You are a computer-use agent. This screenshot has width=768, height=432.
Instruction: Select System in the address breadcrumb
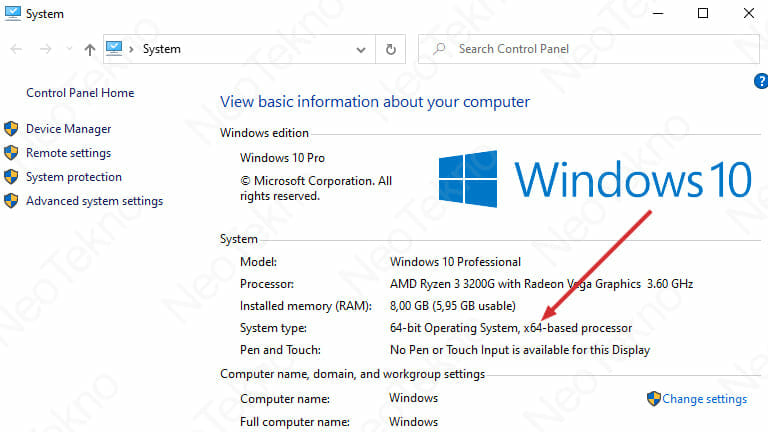[162, 49]
